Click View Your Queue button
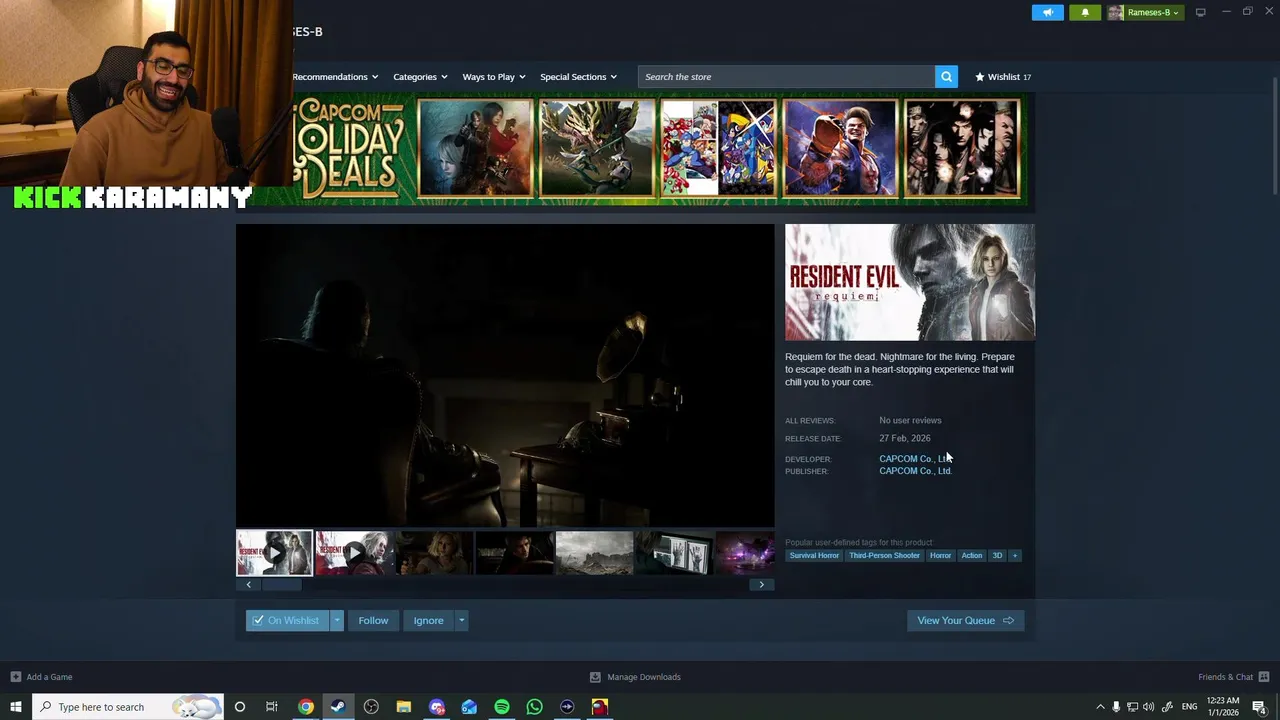 point(965,620)
